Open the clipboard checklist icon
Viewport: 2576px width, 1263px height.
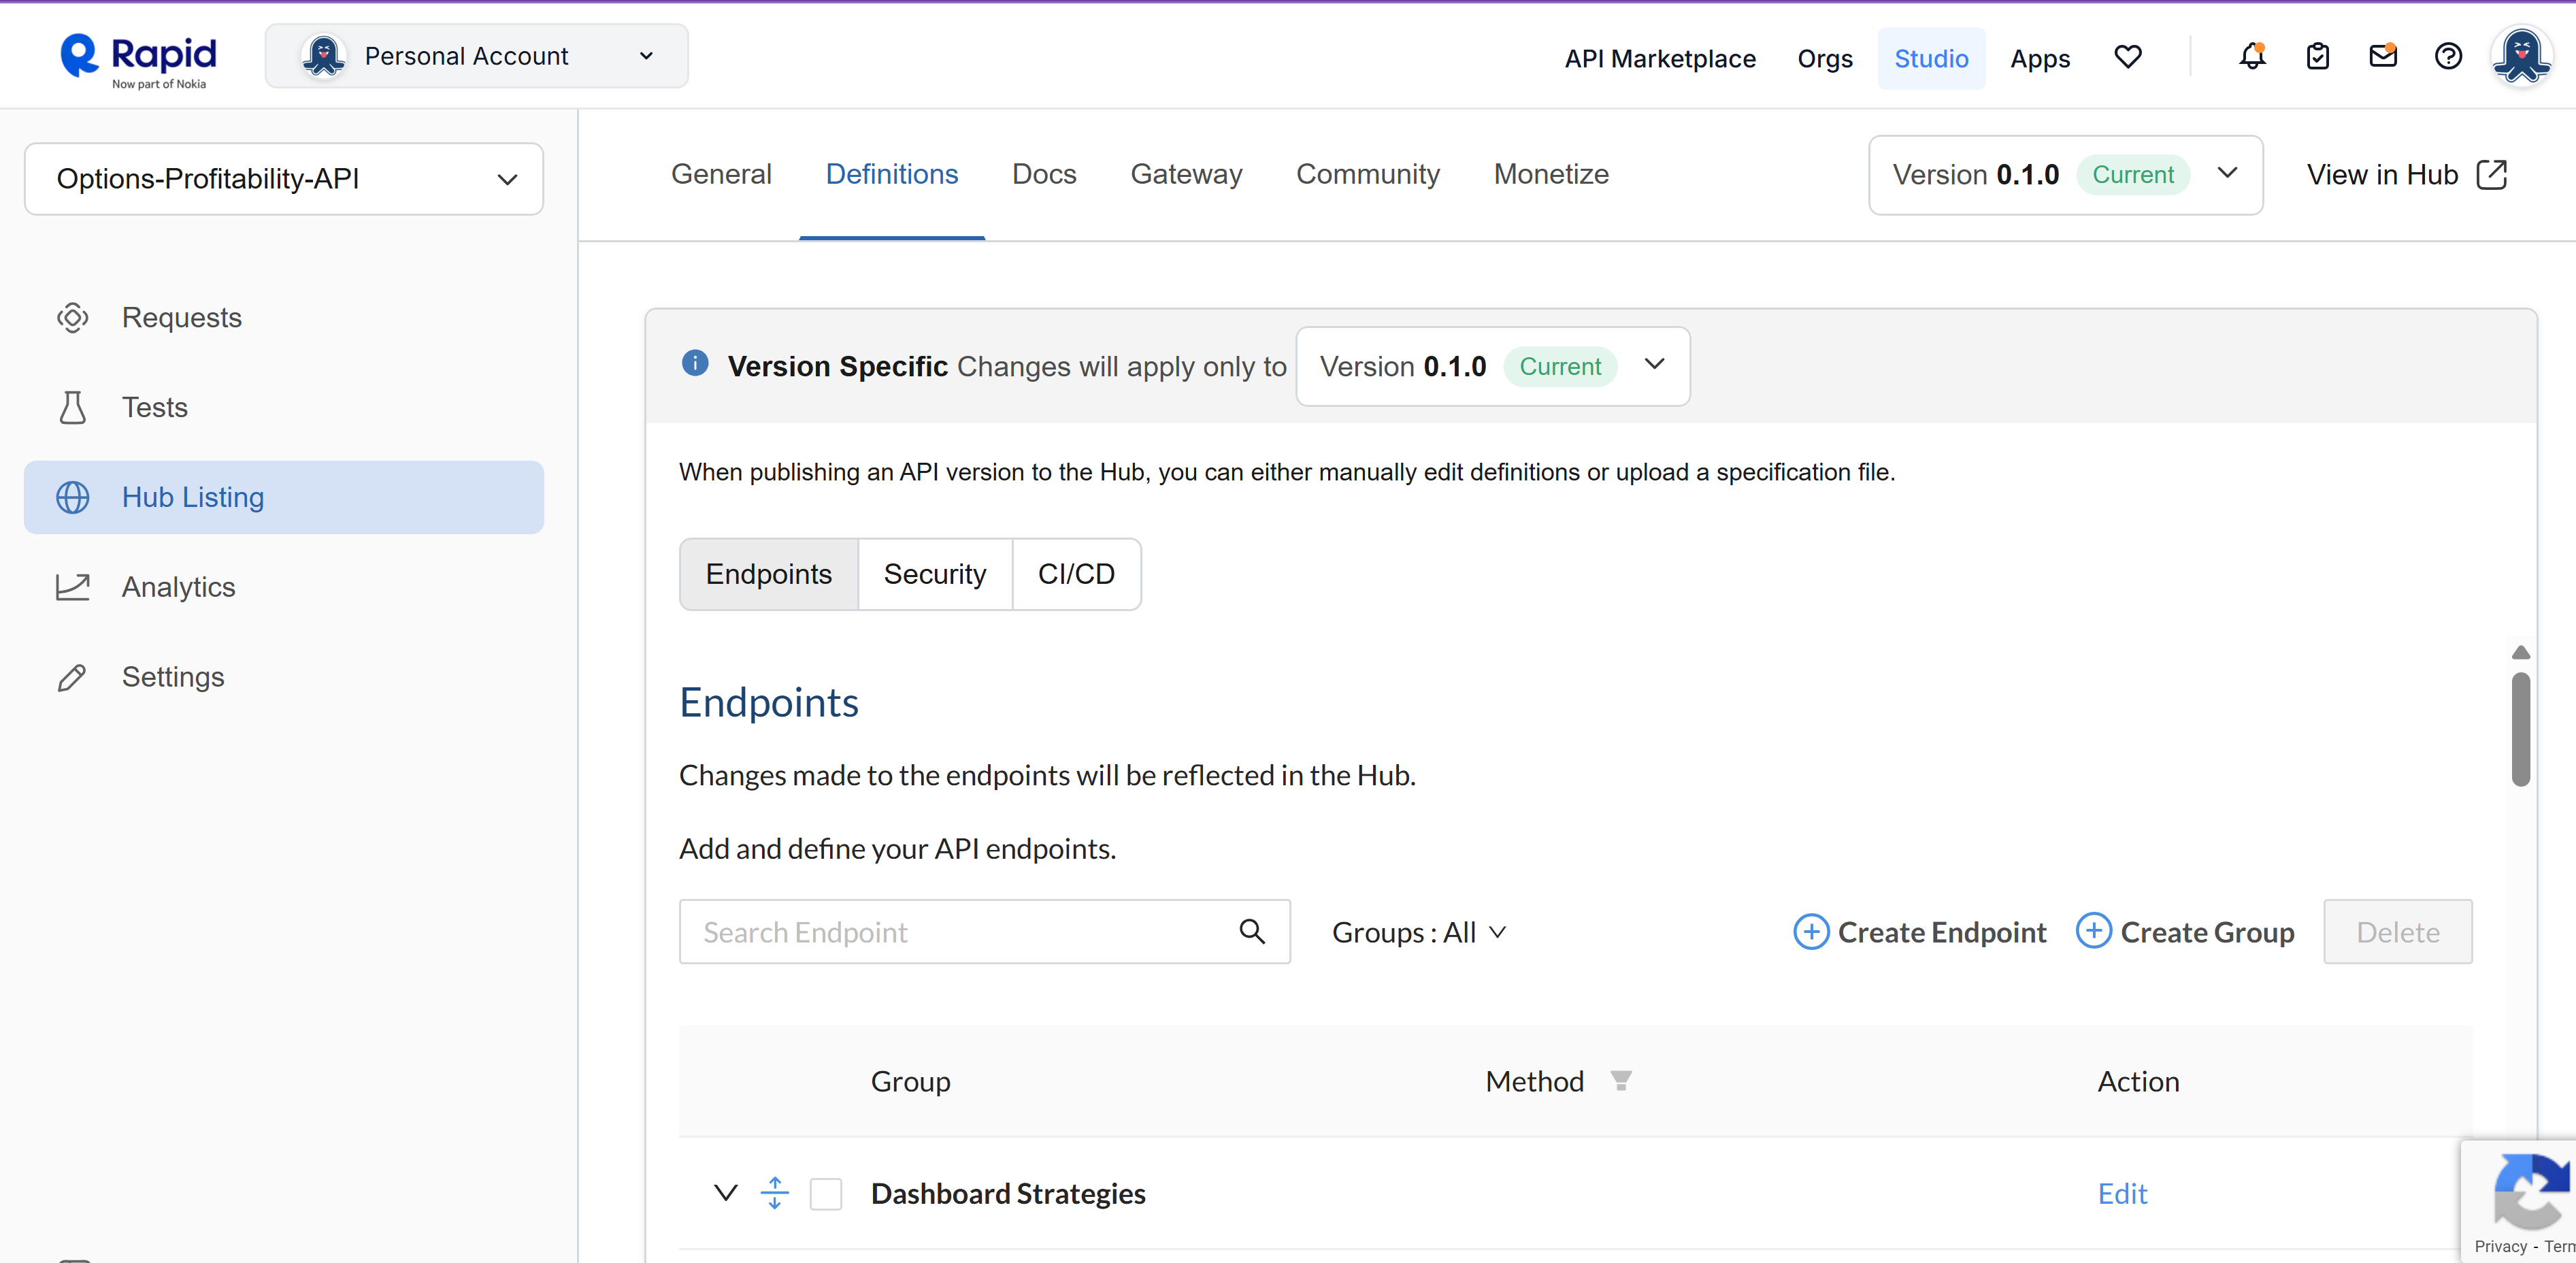[2317, 57]
